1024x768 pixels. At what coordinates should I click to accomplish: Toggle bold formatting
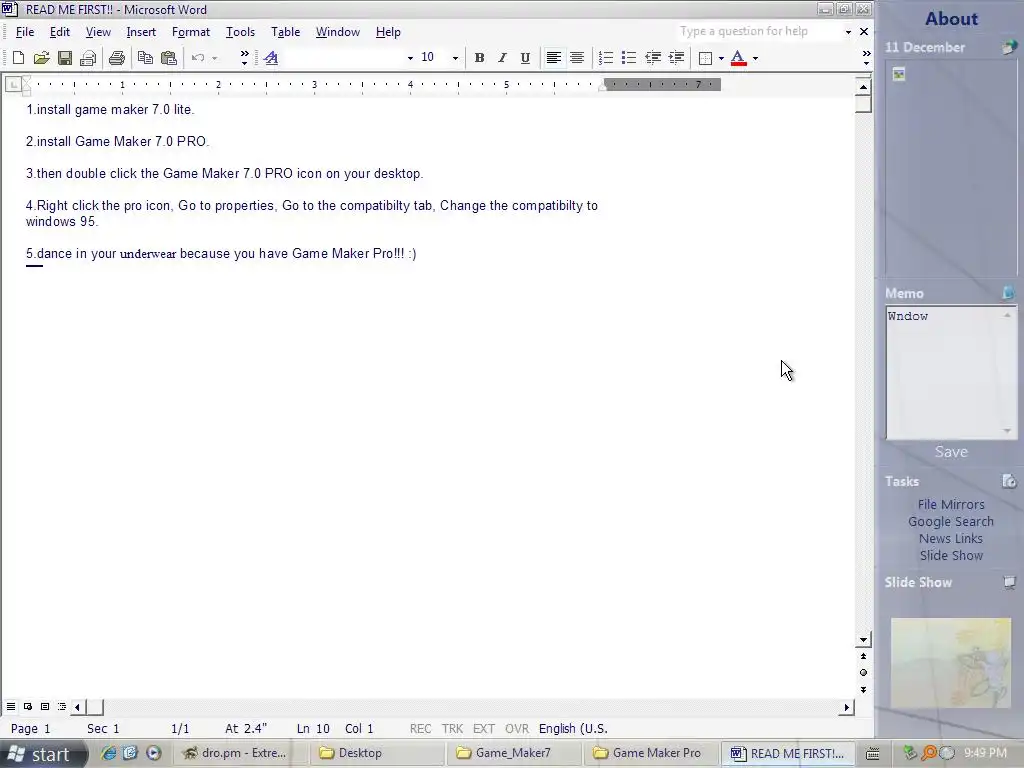pyautogui.click(x=479, y=58)
